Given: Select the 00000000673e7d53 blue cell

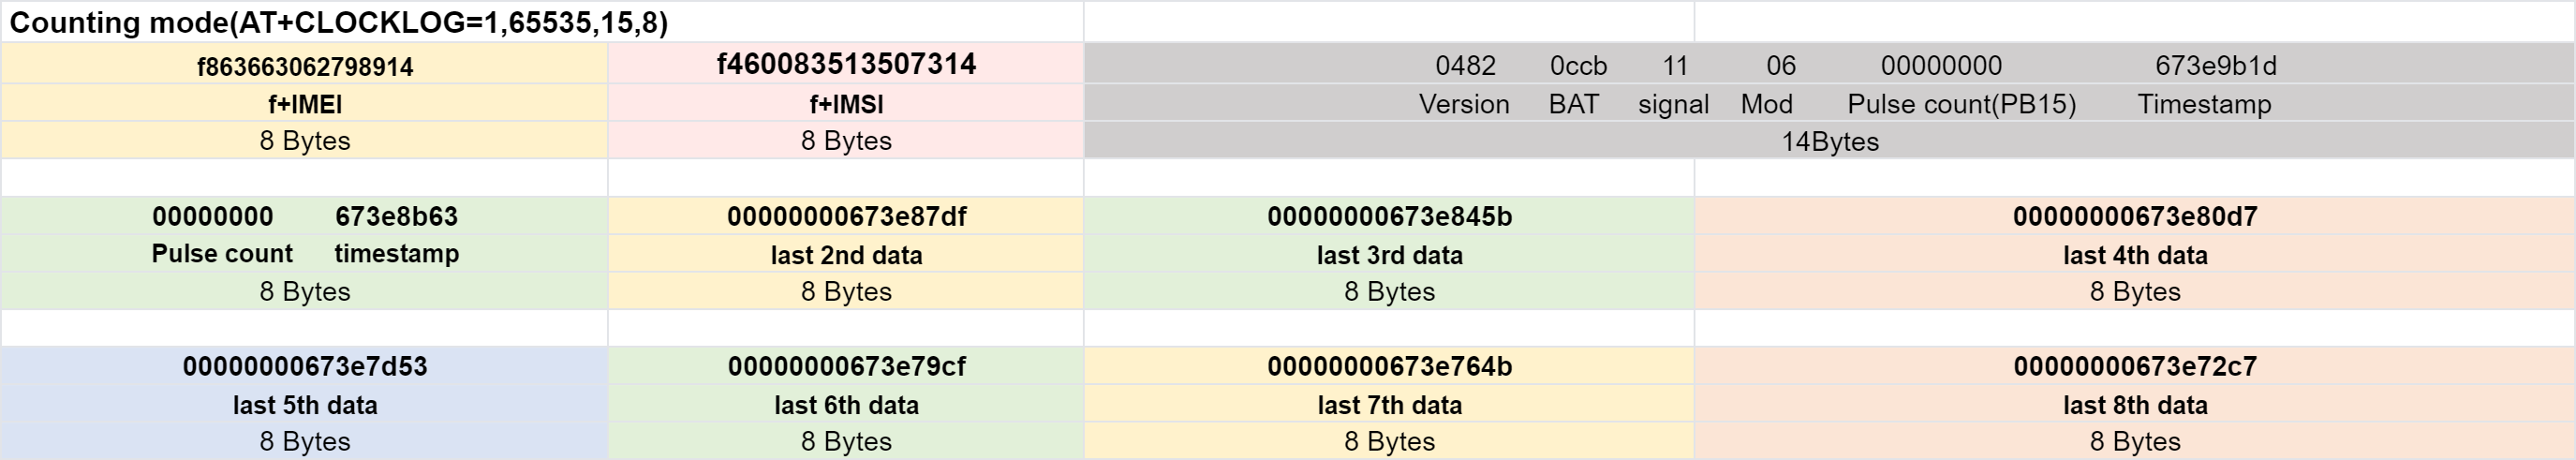Looking at the screenshot, I should (x=305, y=366).
